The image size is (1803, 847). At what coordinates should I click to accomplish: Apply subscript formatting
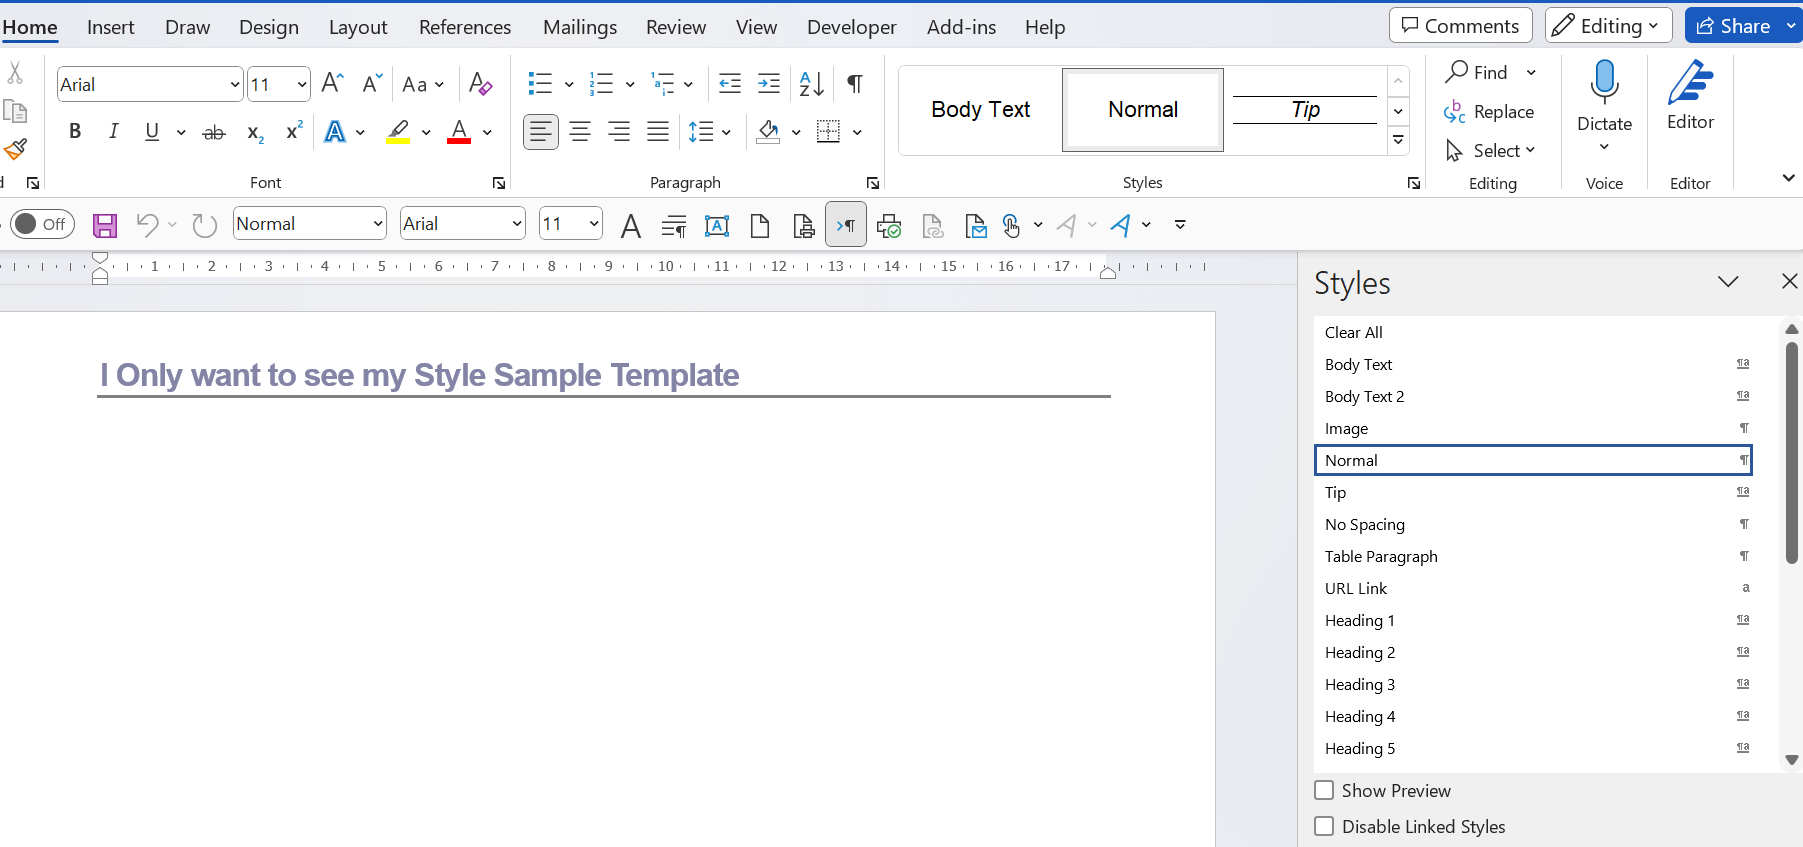click(256, 131)
